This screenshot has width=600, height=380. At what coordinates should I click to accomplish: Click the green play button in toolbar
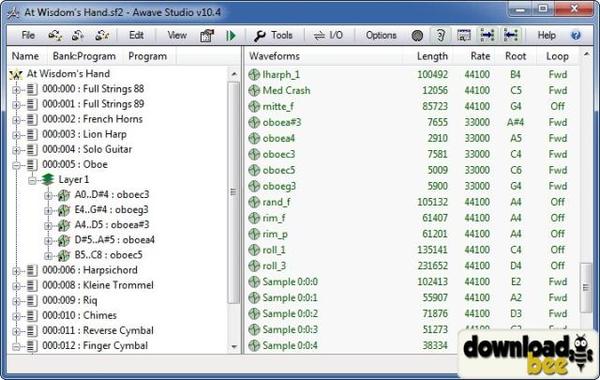pos(231,36)
